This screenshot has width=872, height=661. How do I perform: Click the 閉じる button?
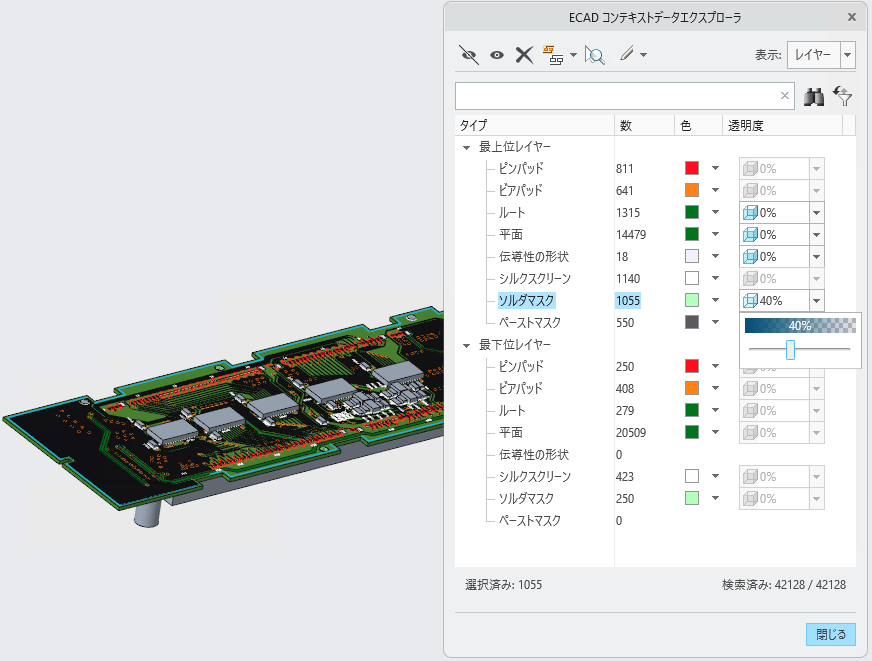tap(830, 634)
